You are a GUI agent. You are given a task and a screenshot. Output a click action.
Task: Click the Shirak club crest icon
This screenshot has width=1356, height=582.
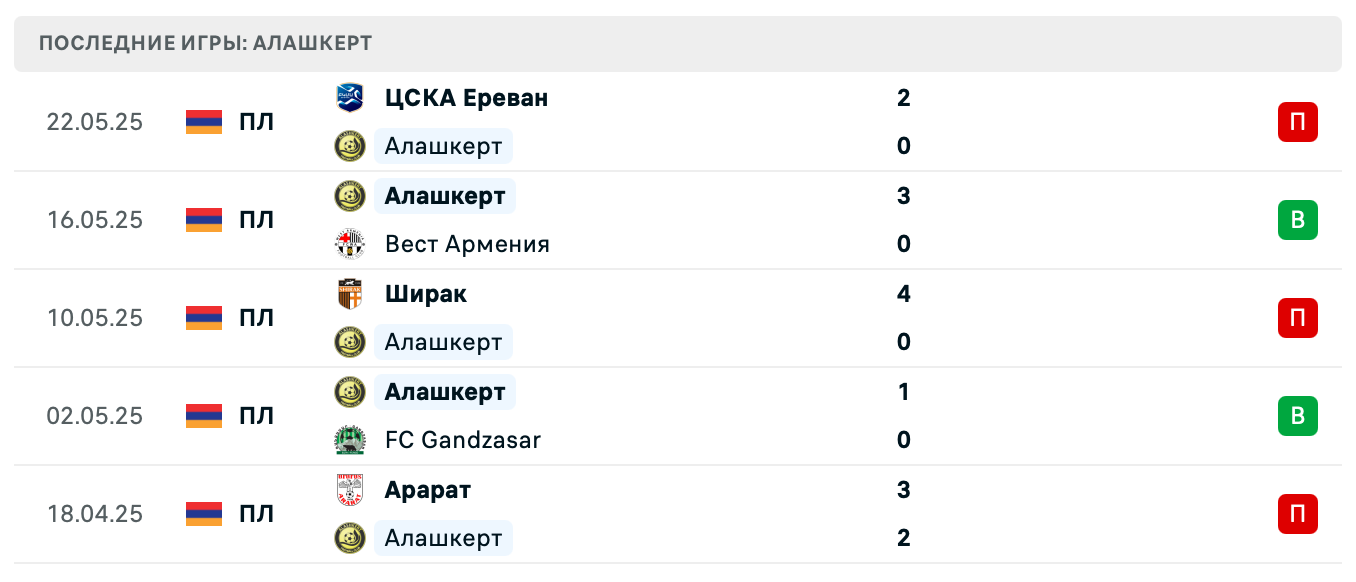(350, 294)
